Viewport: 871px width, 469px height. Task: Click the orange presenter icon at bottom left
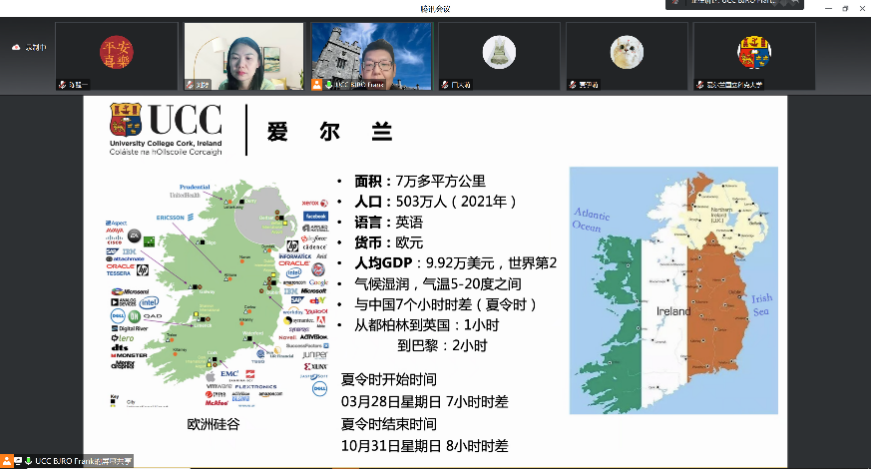coord(6,461)
